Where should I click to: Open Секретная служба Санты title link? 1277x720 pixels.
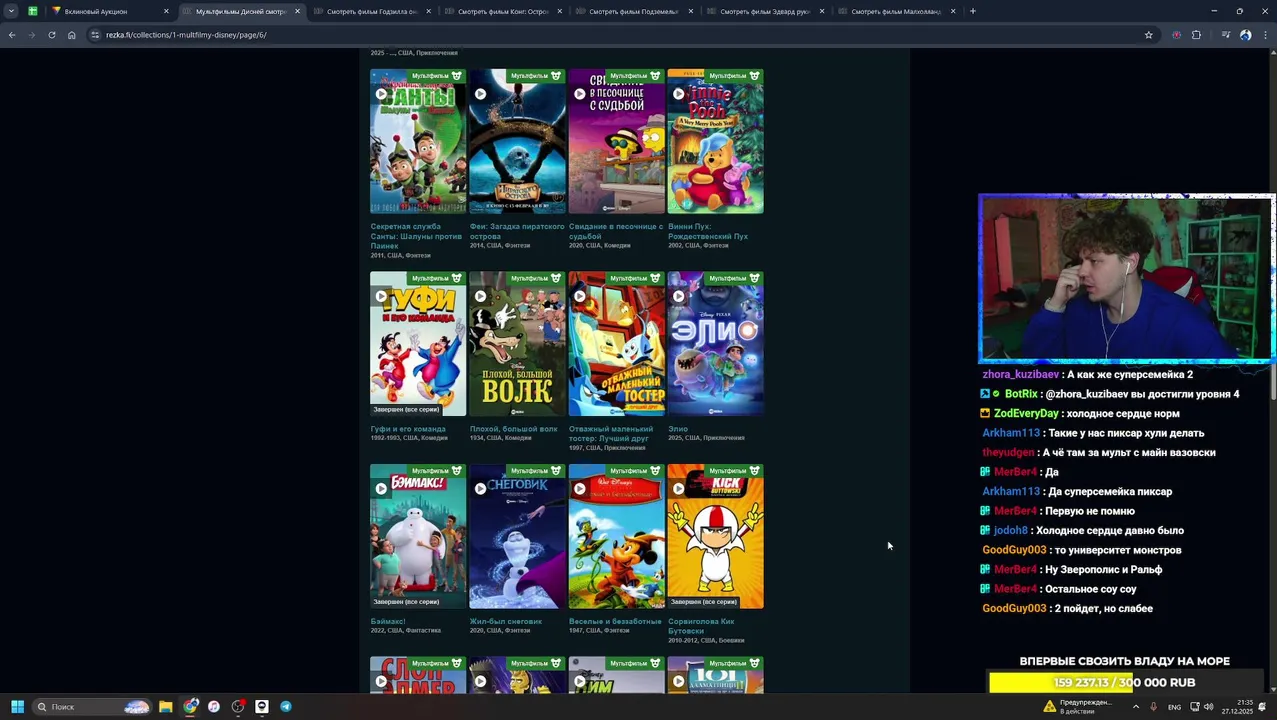point(416,236)
